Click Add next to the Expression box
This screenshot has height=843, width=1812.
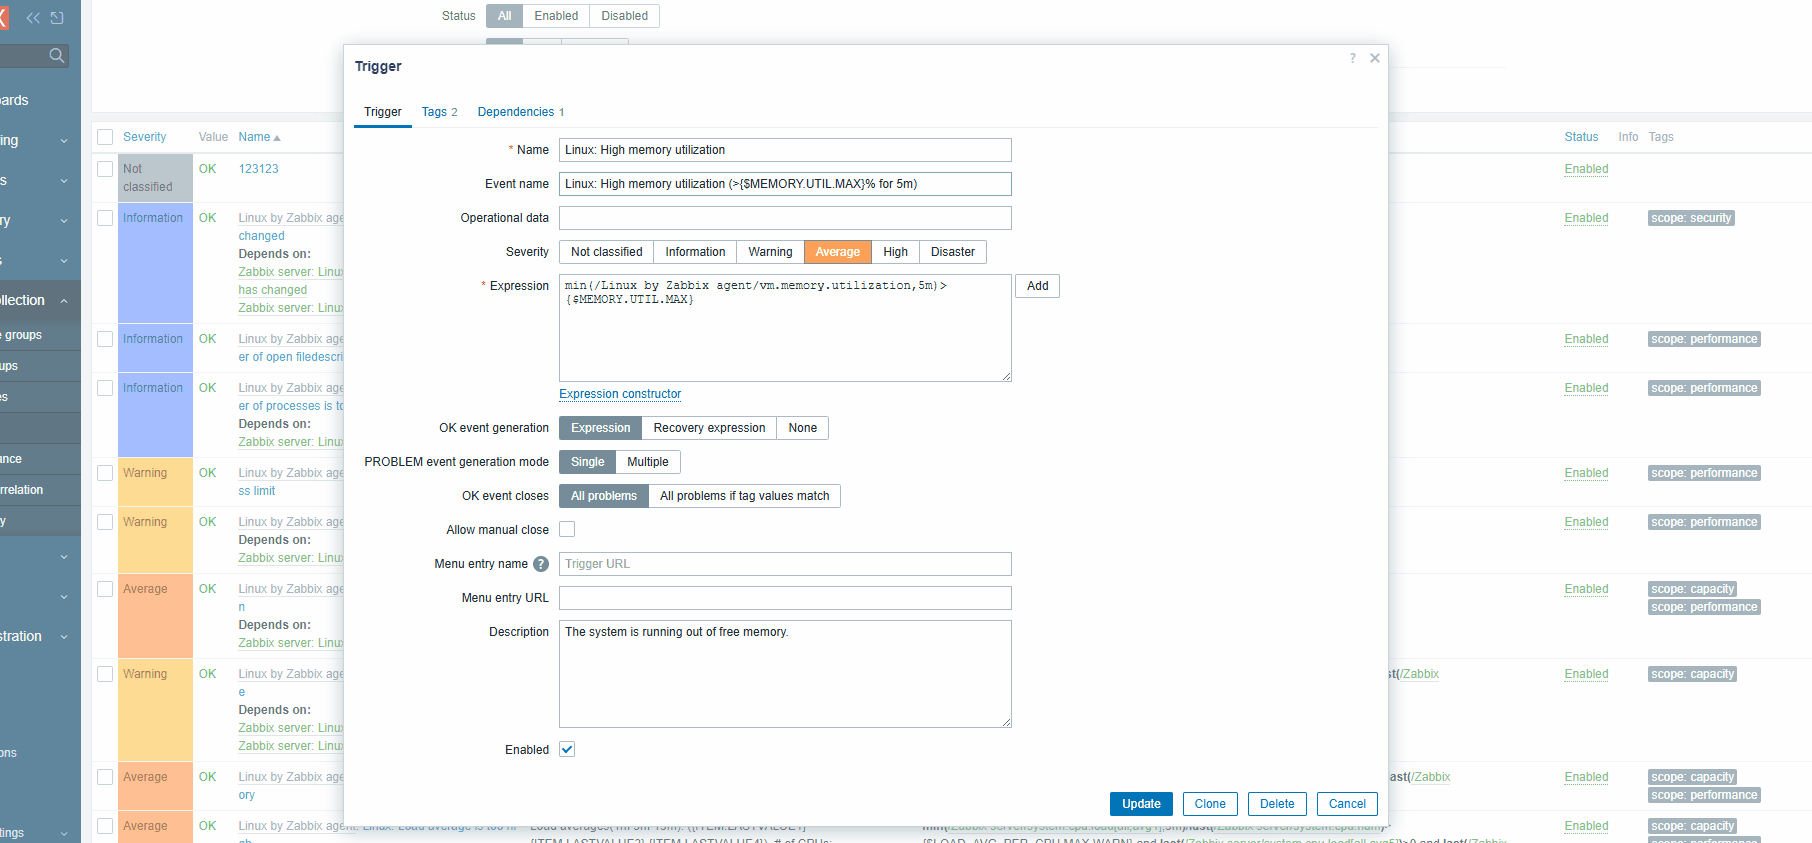[1038, 286]
